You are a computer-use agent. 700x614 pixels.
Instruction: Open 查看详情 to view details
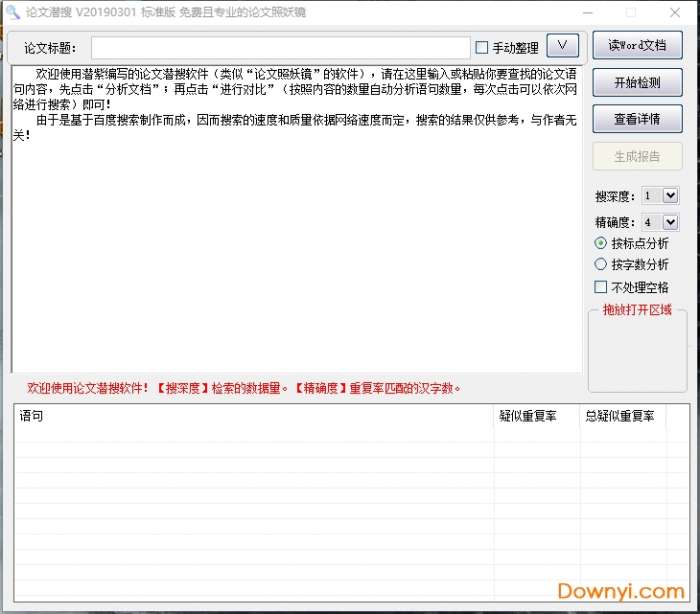click(x=637, y=119)
